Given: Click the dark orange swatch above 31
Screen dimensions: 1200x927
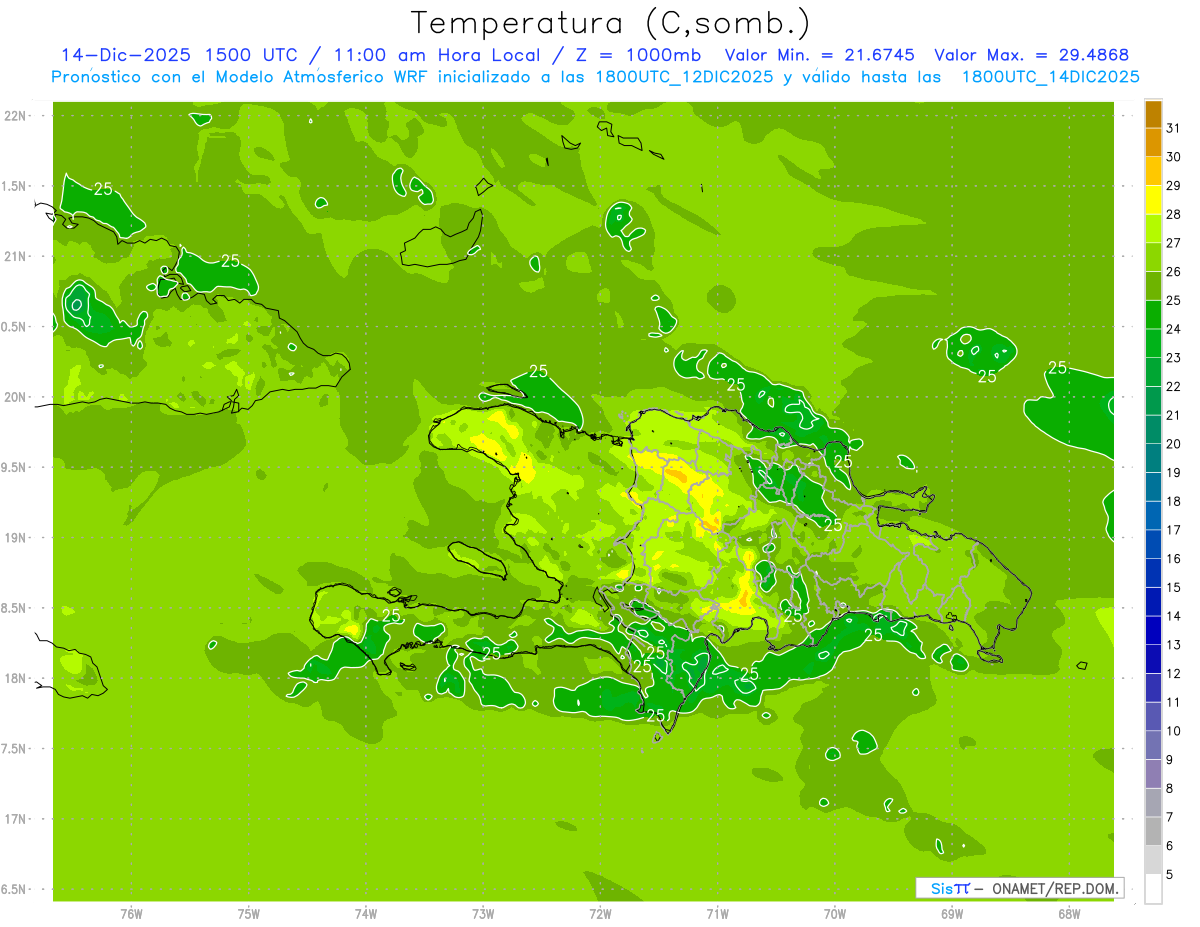Looking at the screenshot, I should tap(1153, 114).
